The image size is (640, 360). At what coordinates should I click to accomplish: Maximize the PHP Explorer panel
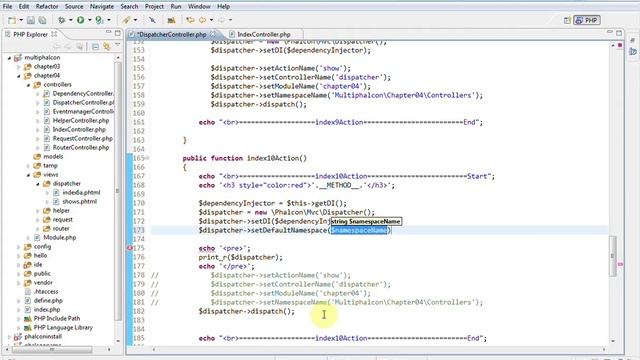[118, 33]
